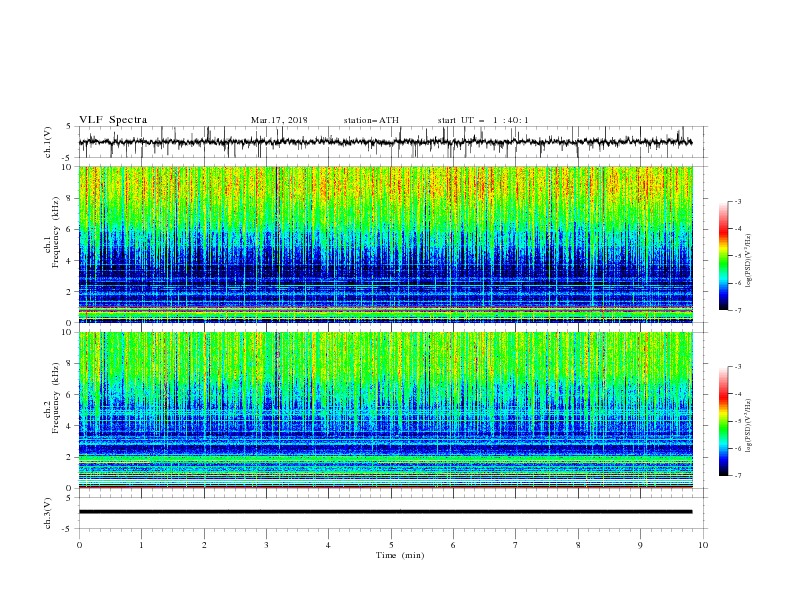Click the time axis tick label '10'
This screenshot has height=612, width=792.
pyautogui.click(x=703, y=545)
